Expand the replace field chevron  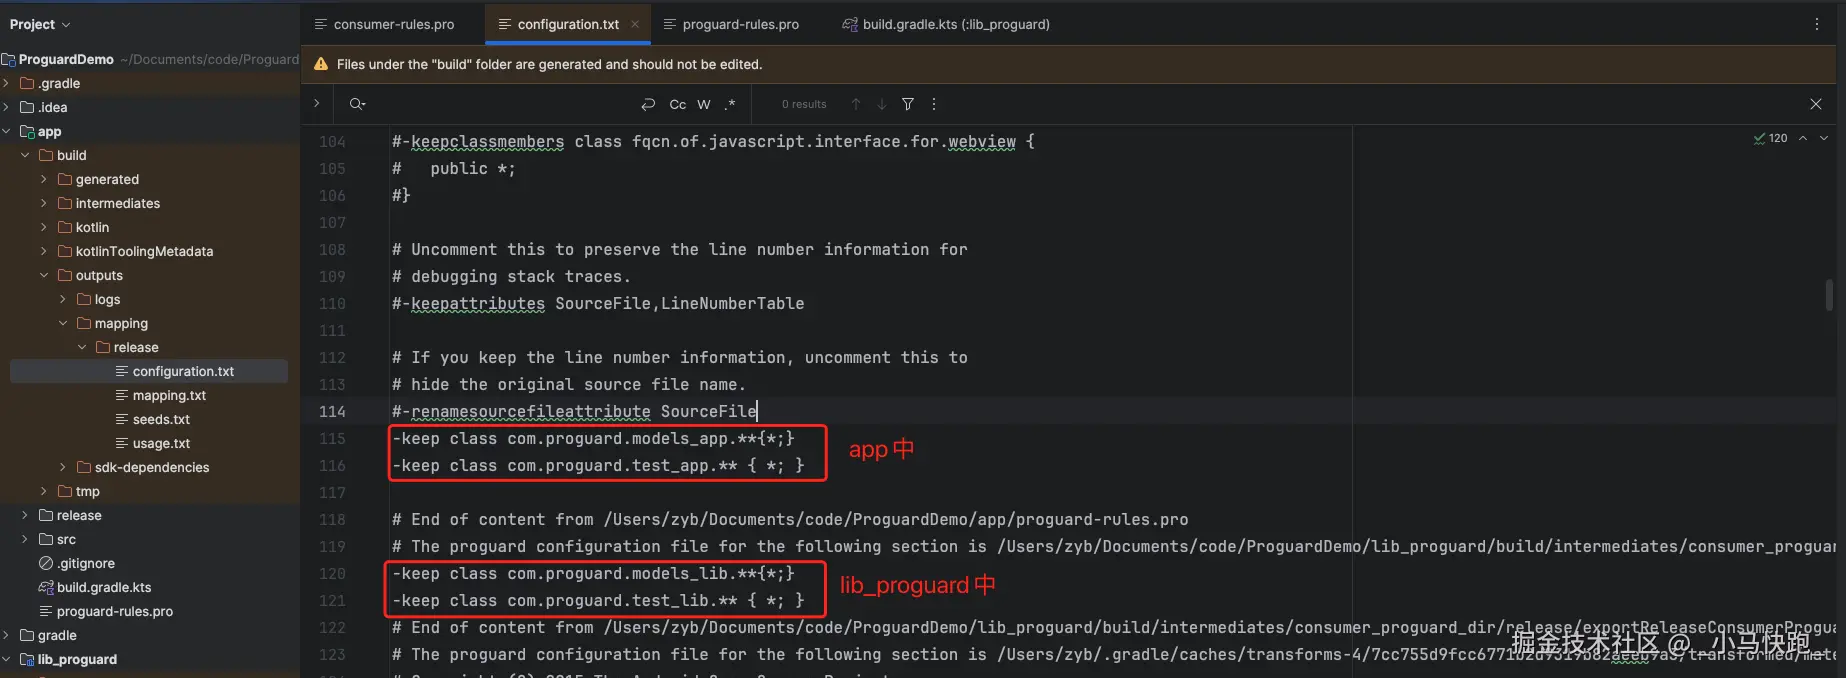317,103
